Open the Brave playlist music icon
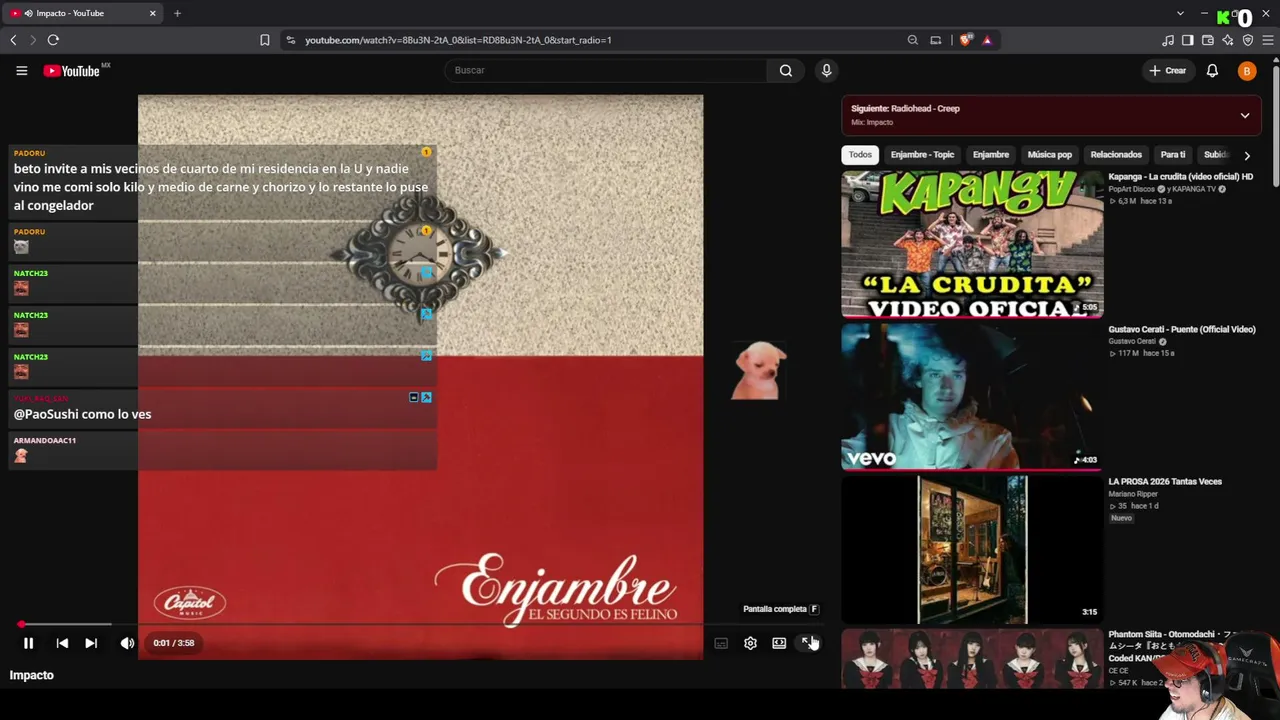This screenshot has height=720, width=1280. pyautogui.click(x=1168, y=40)
